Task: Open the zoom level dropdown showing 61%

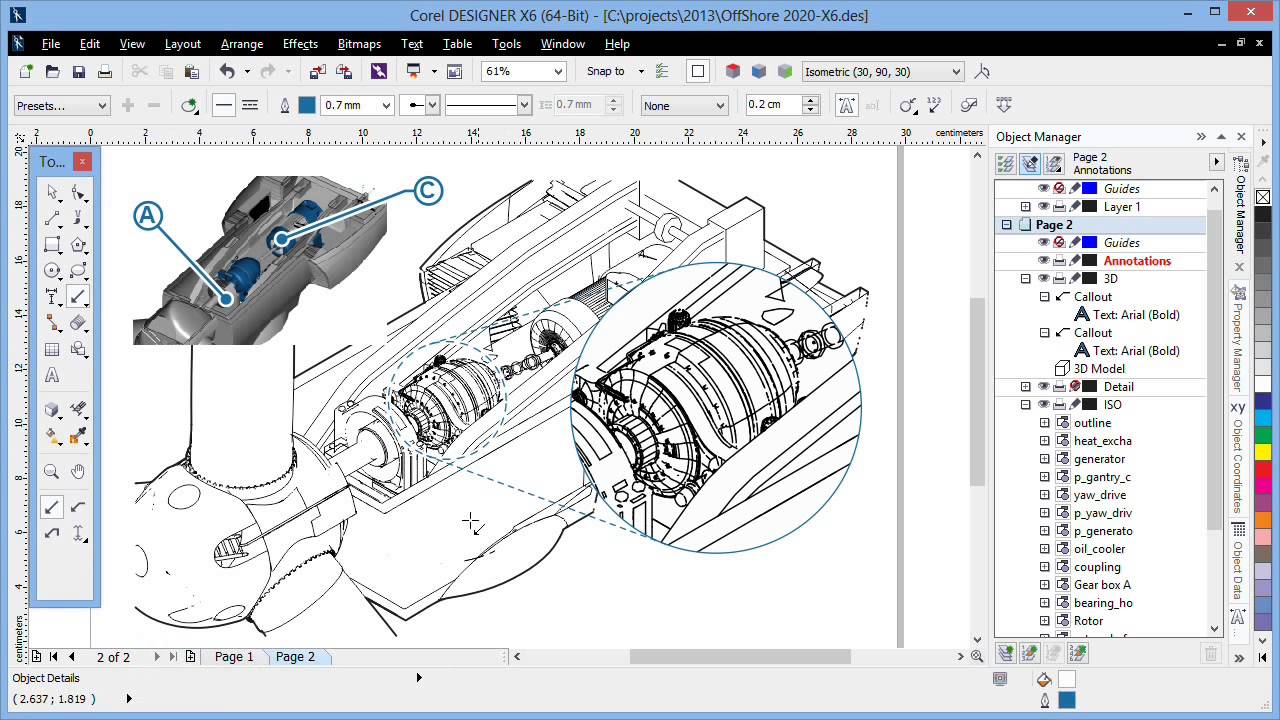Action: click(558, 71)
